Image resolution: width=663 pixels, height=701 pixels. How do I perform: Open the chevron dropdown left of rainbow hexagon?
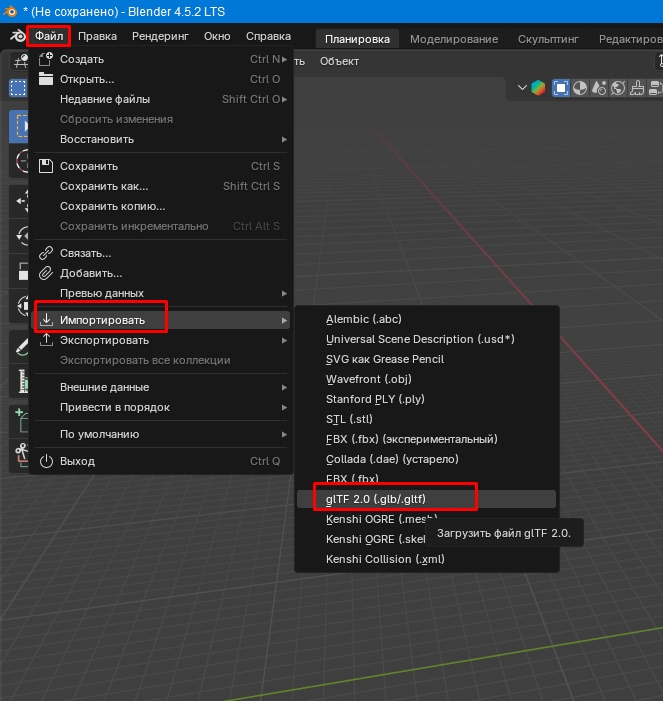tap(522, 87)
